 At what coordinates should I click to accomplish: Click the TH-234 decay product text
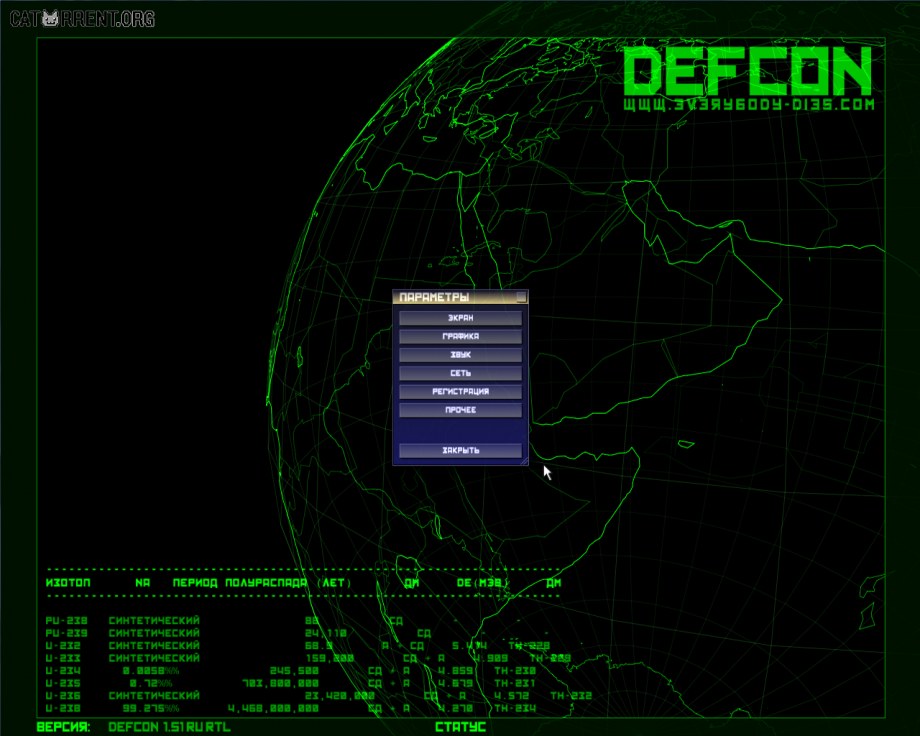click(x=515, y=708)
